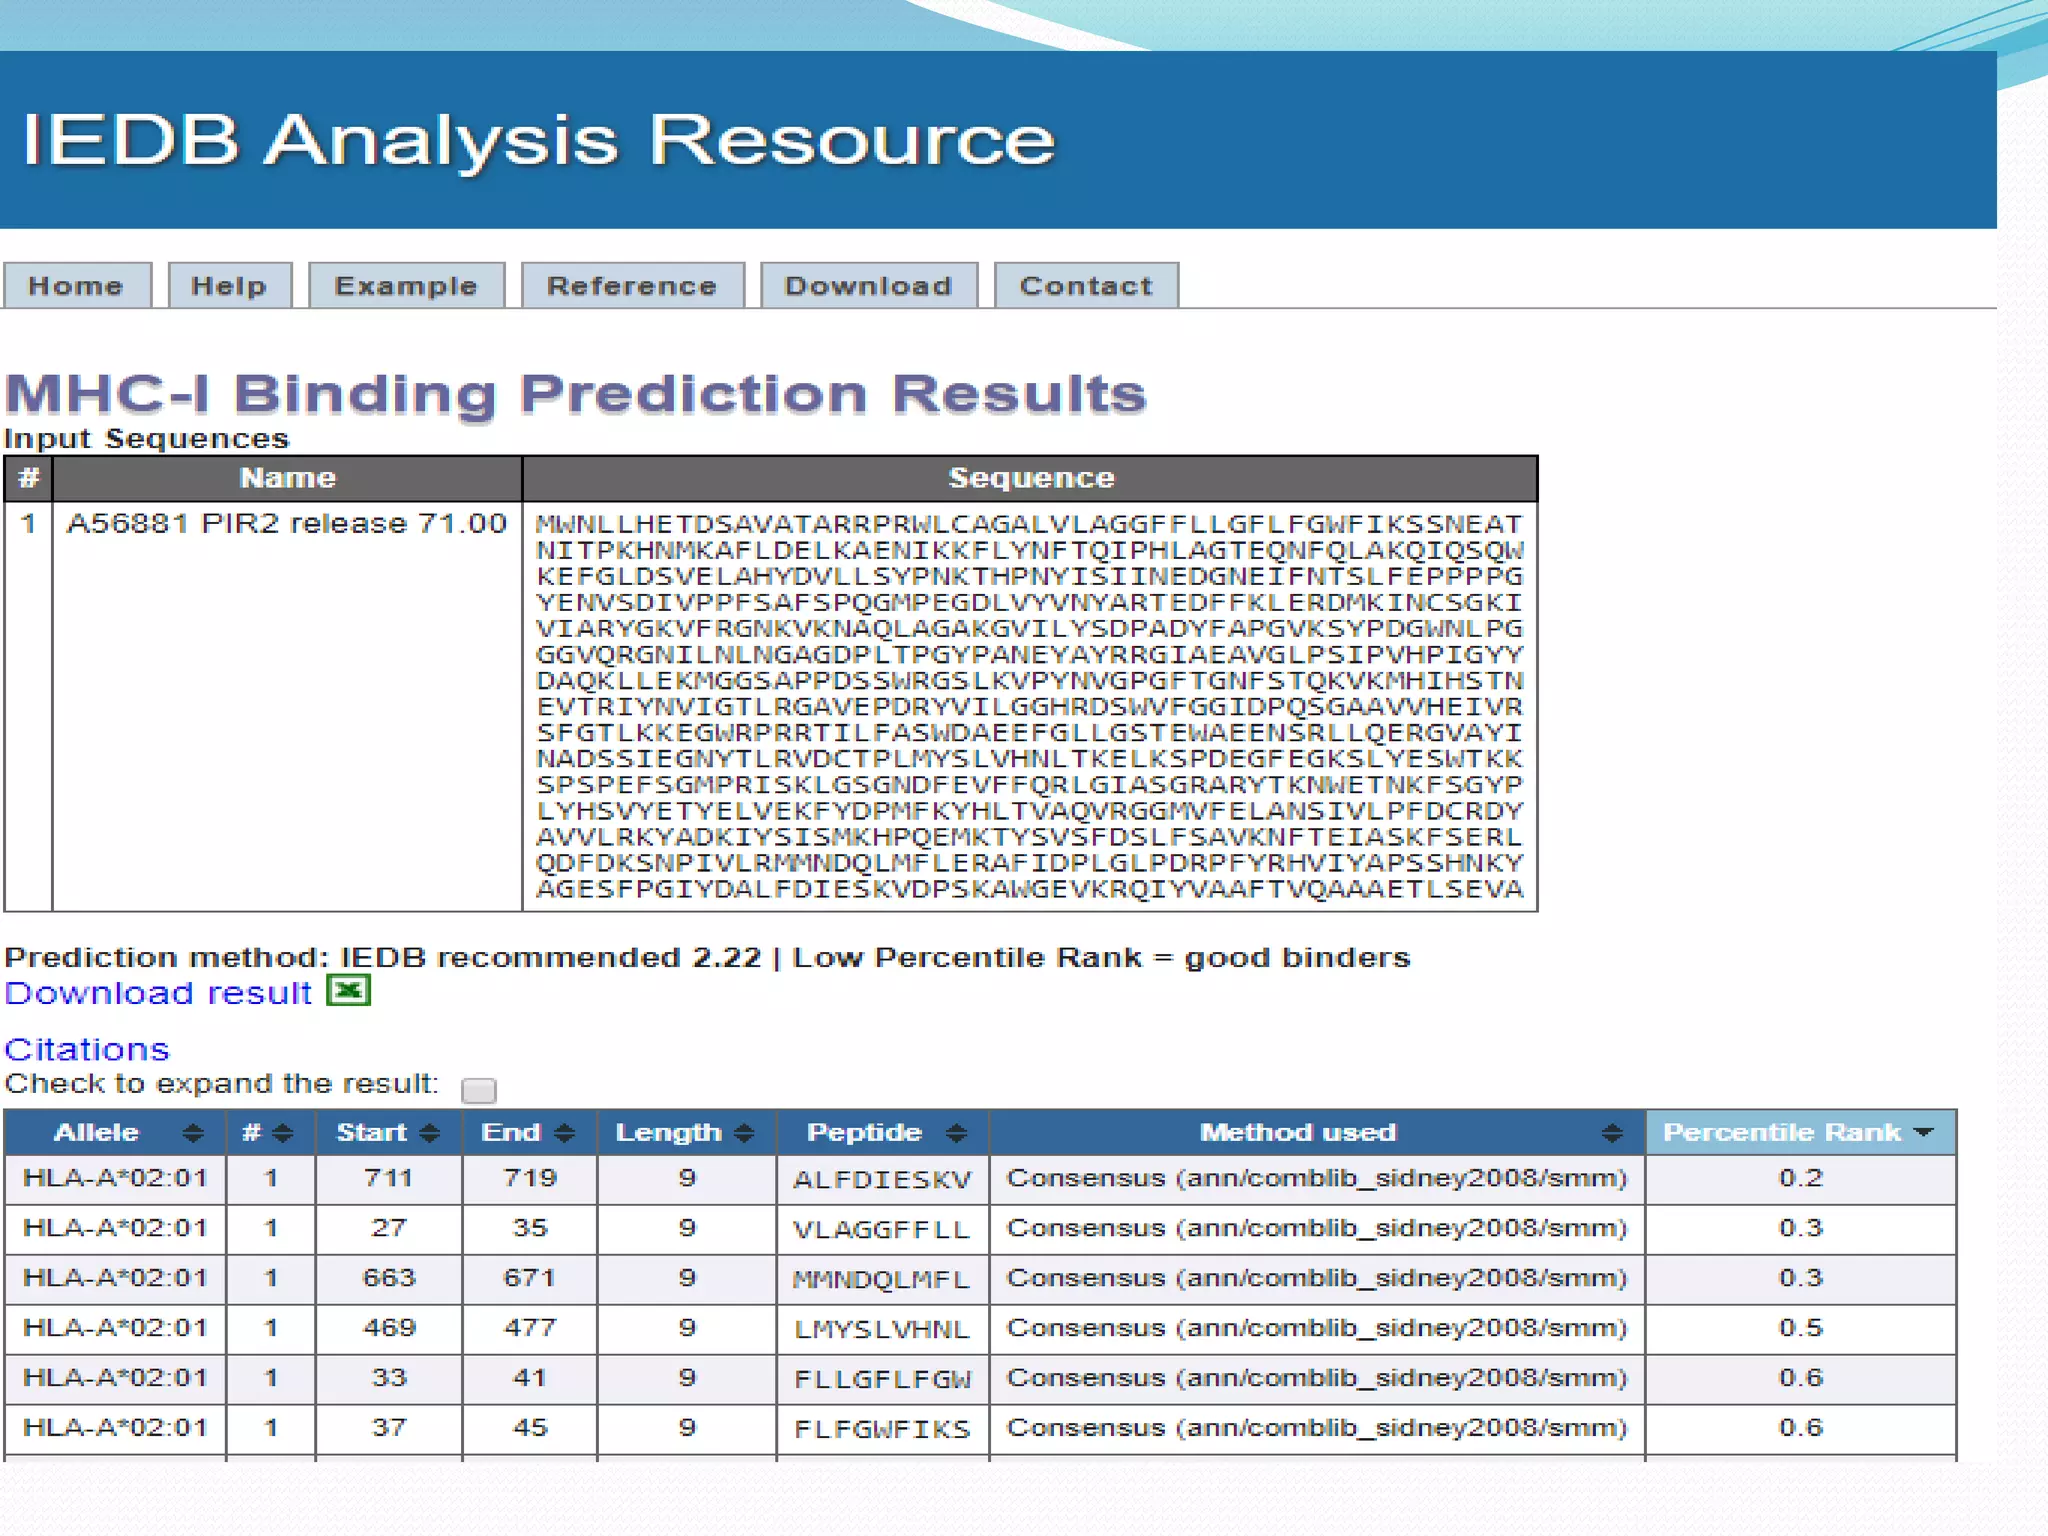
Task: Sort by the # column arrows
Action: tap(283, 1133)
